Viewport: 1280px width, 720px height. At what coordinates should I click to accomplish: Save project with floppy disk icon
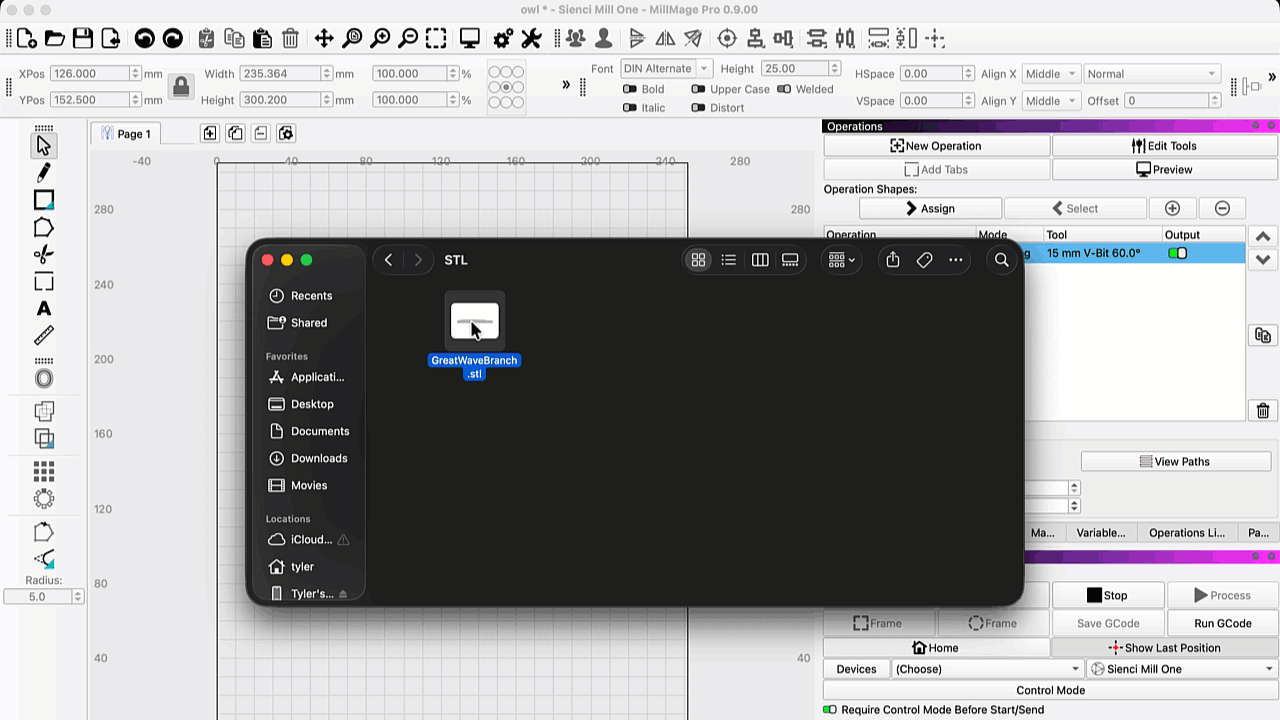click(x=83, y=39)
